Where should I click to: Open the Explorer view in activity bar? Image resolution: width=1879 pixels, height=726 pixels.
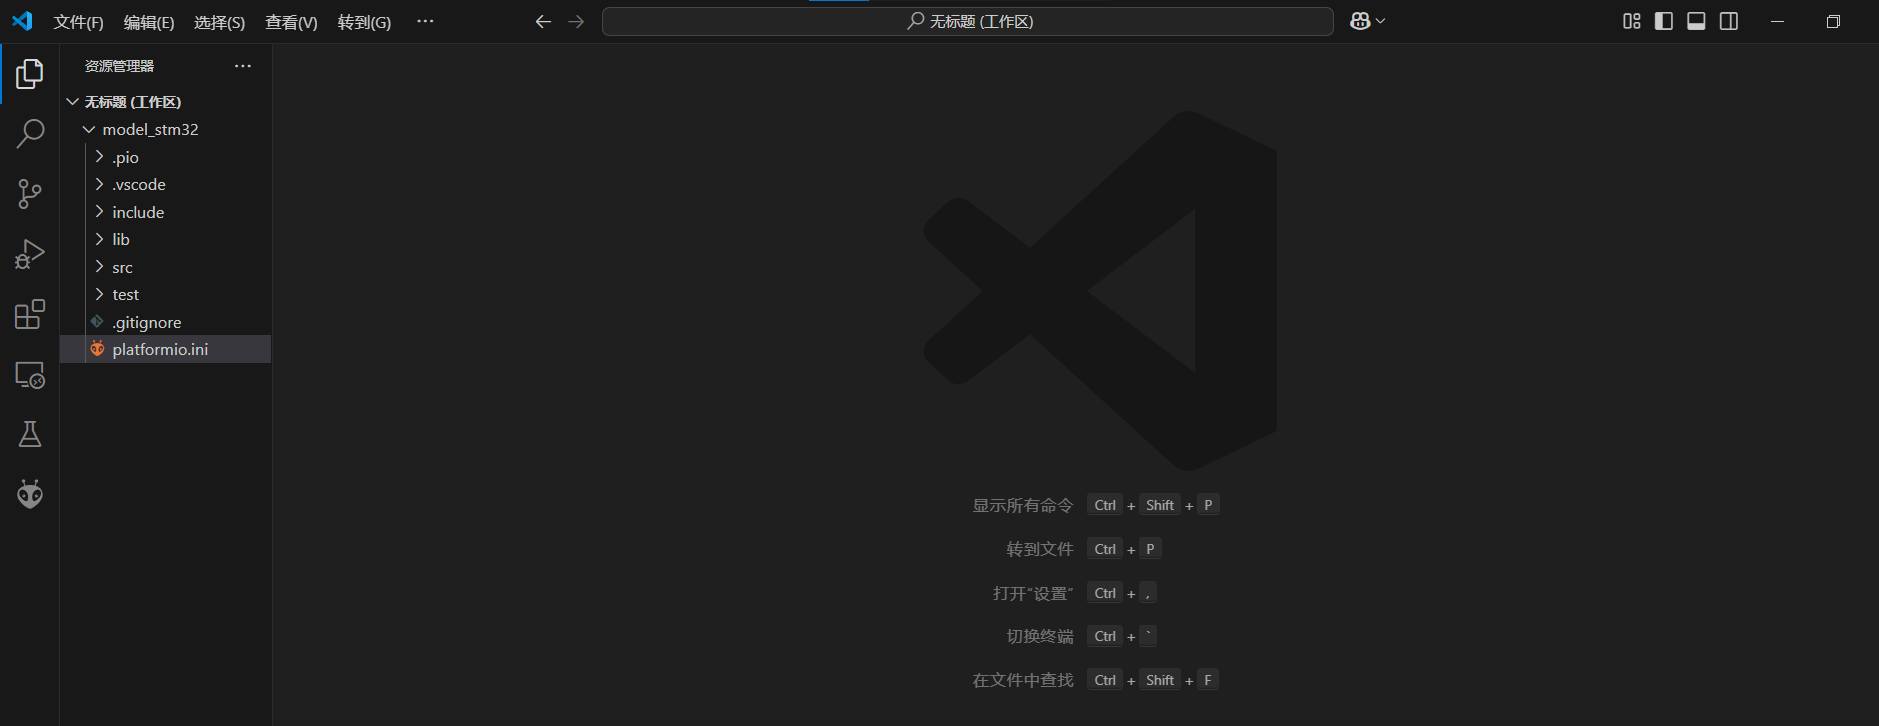(x=30, y=74)
